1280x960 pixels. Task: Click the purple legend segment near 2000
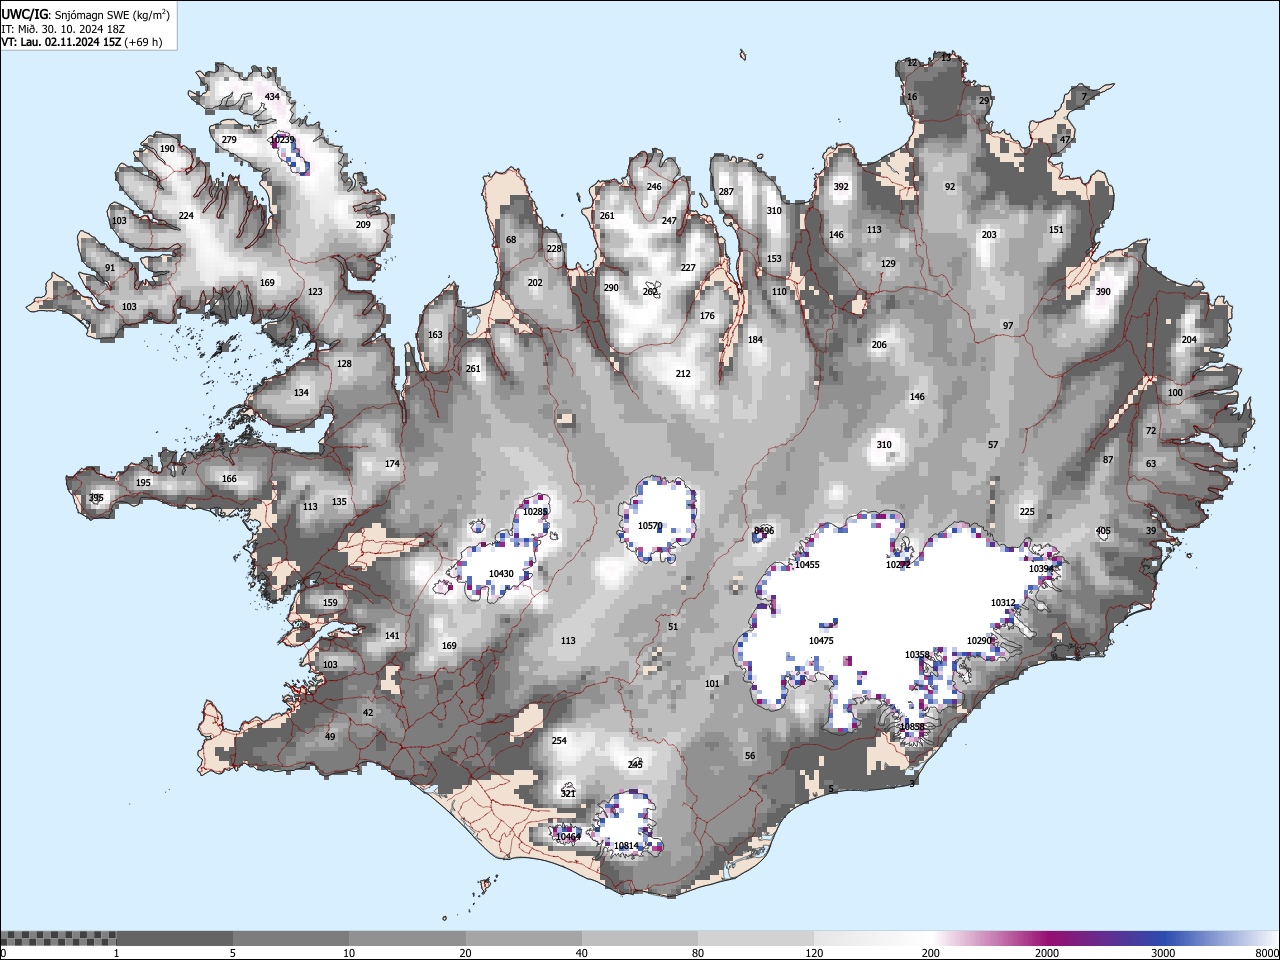click(x=1047, y=938)
